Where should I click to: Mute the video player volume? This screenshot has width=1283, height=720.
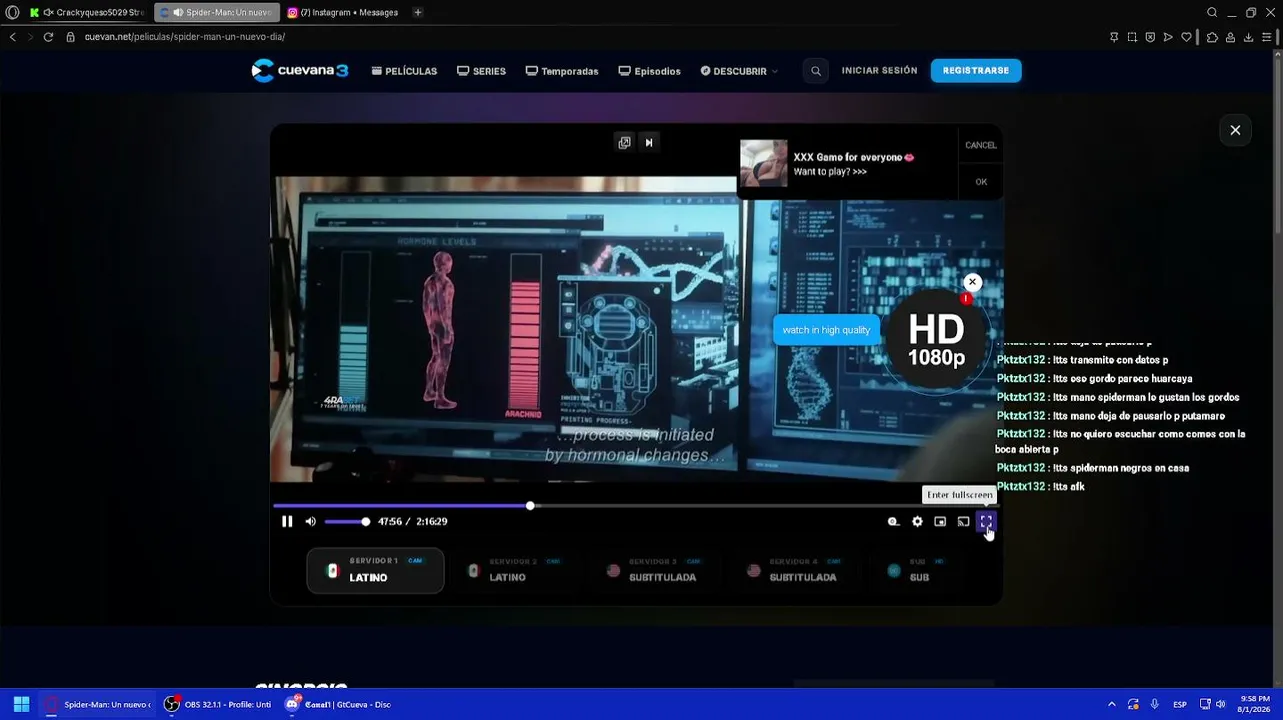[310, 521]
